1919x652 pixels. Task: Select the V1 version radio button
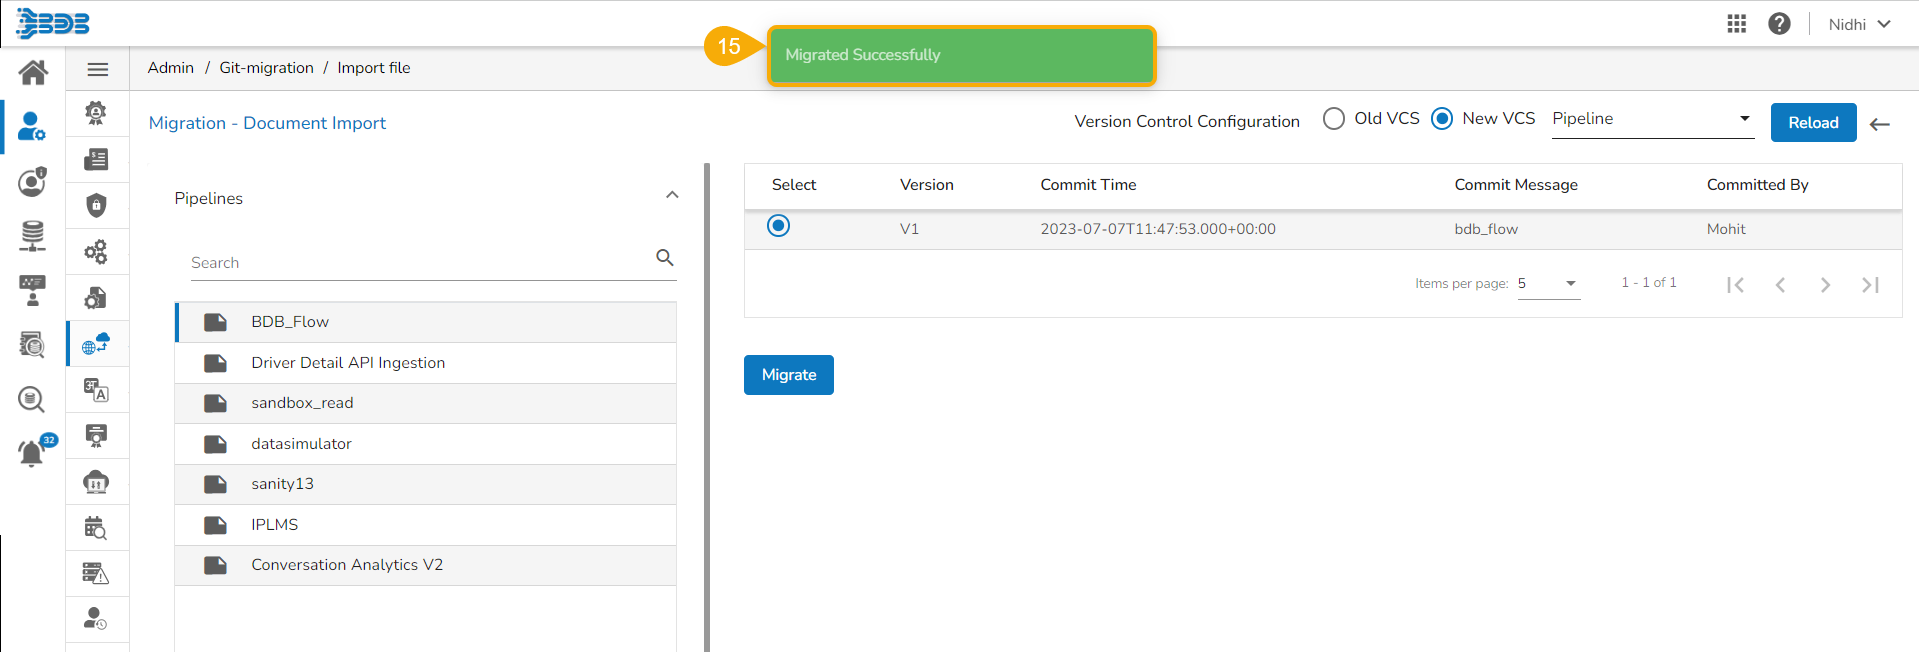[778, 226]
